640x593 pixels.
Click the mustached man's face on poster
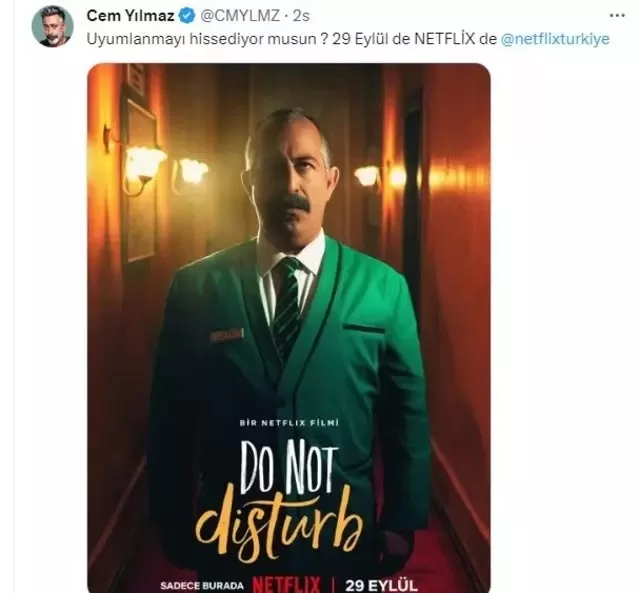point(292,180)
